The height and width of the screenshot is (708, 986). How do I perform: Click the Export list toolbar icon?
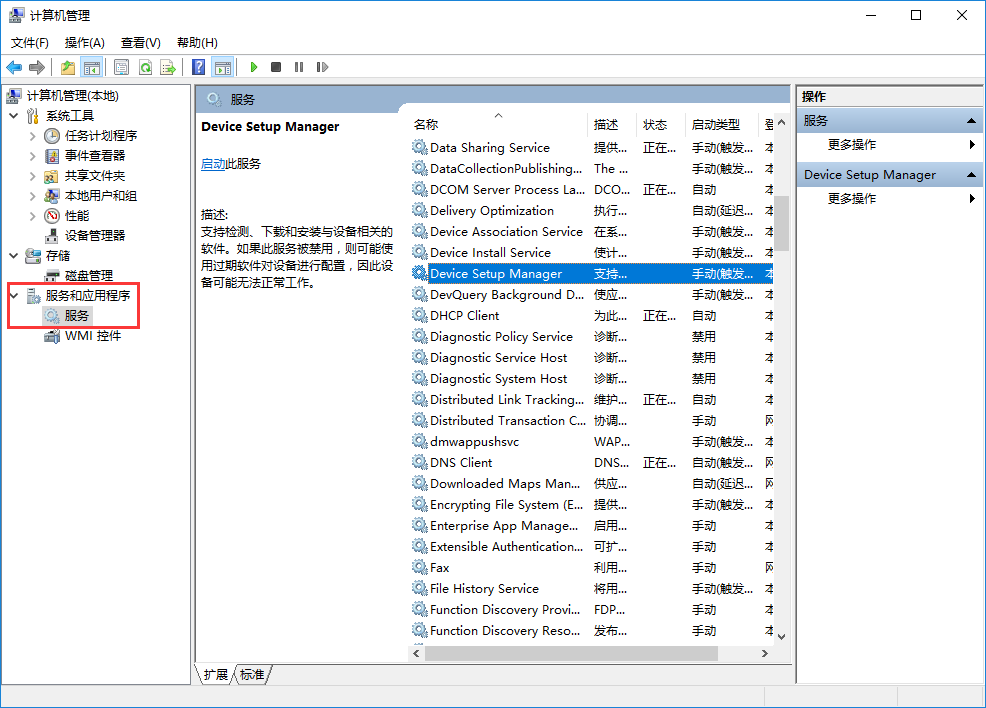pos(168,67)
